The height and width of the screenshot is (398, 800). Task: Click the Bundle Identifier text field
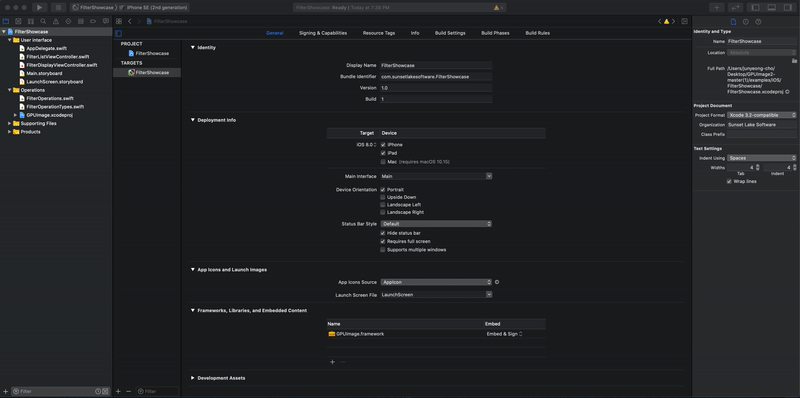tap(436, 77)
